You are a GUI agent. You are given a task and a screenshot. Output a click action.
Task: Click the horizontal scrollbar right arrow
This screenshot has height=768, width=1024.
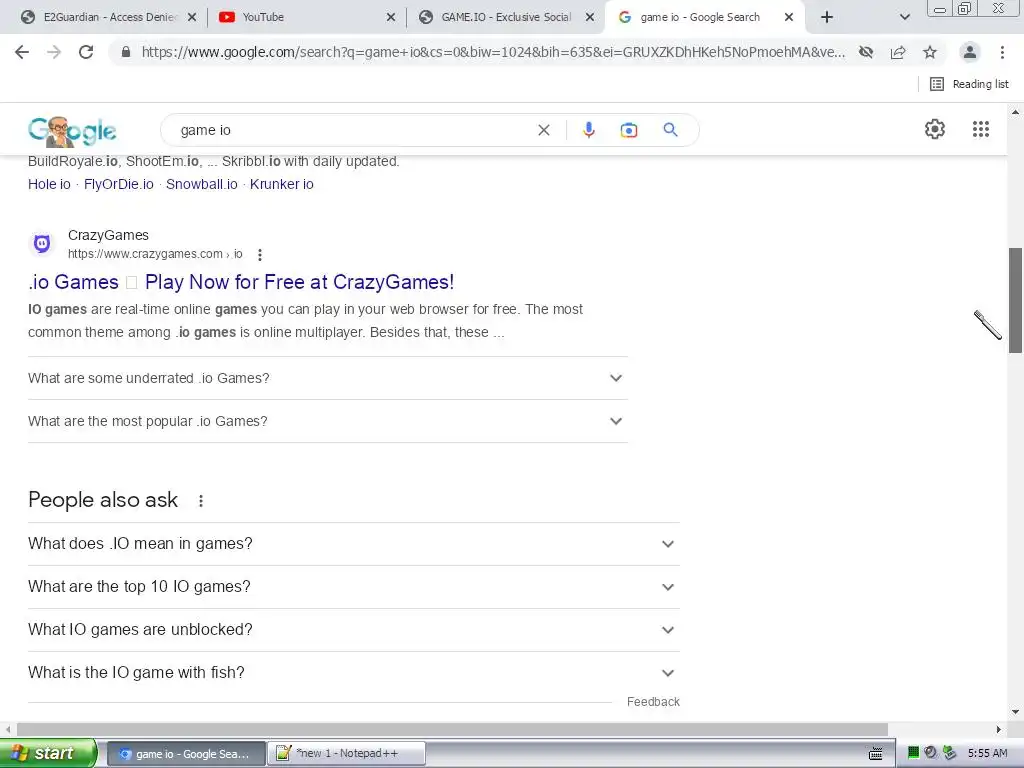pyautogui.click(x=999, y=729)
